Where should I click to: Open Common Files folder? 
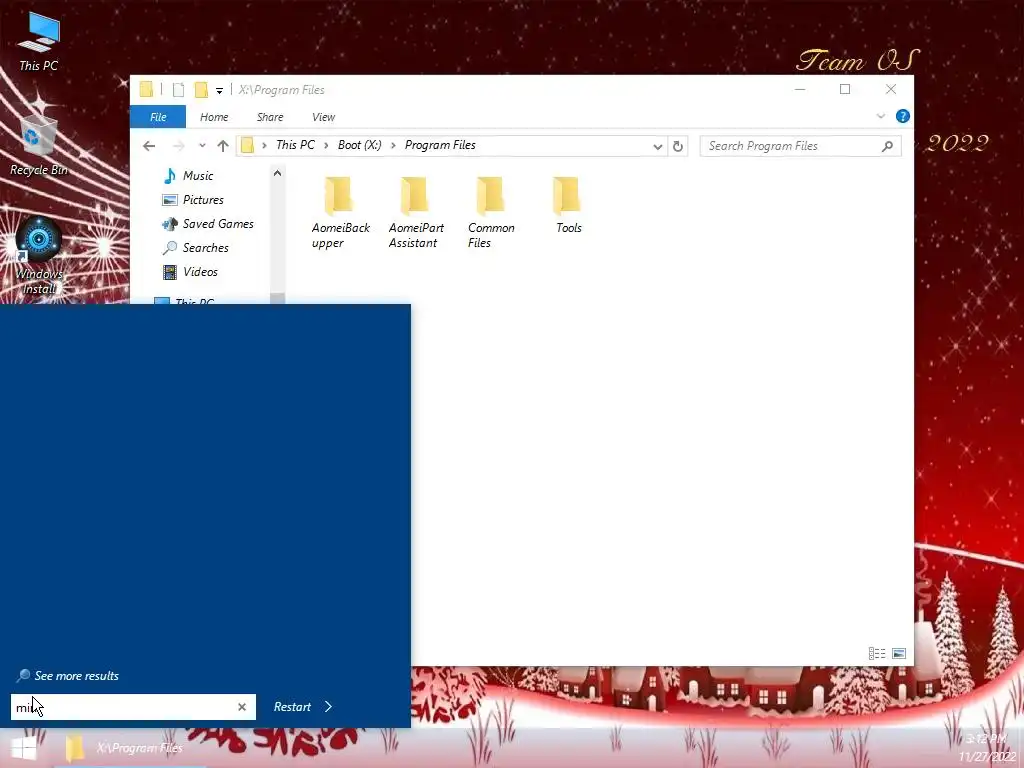[491, 212]
